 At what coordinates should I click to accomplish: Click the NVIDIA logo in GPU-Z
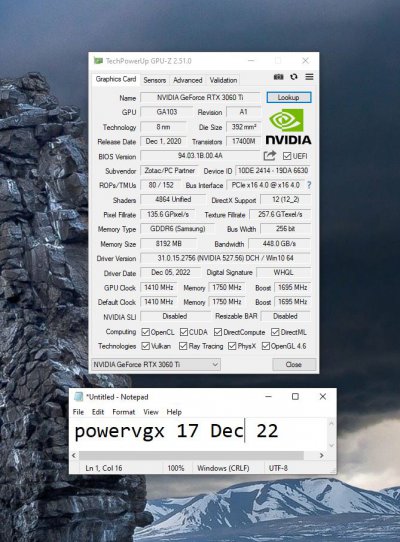[288, 127]
